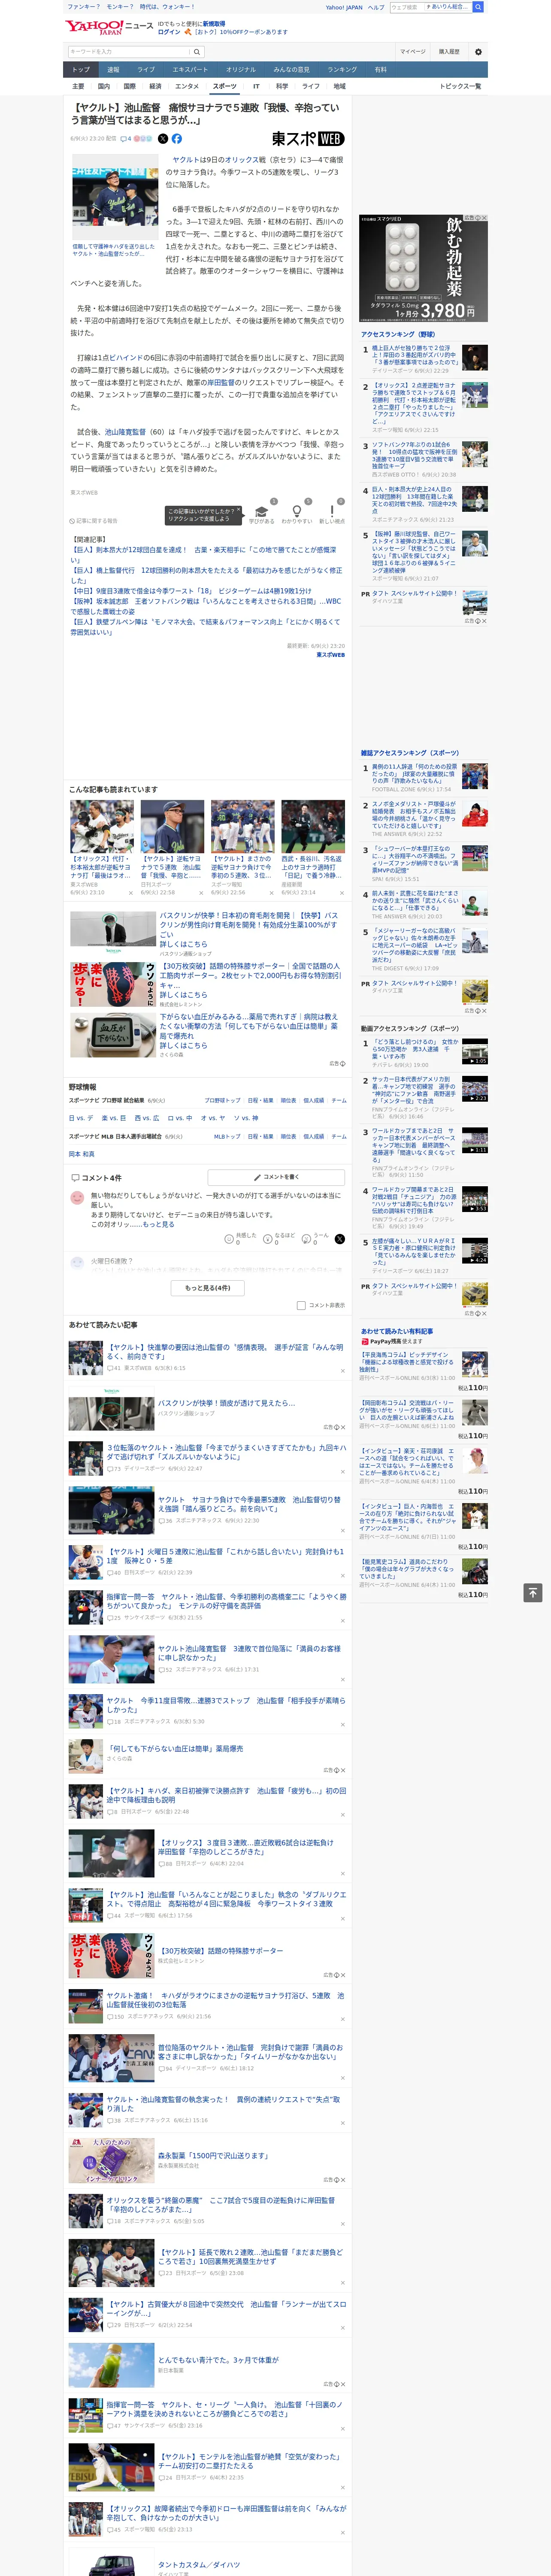Click the ログイン link
This screenshot has height=2576, width=551.
point(169,32)
